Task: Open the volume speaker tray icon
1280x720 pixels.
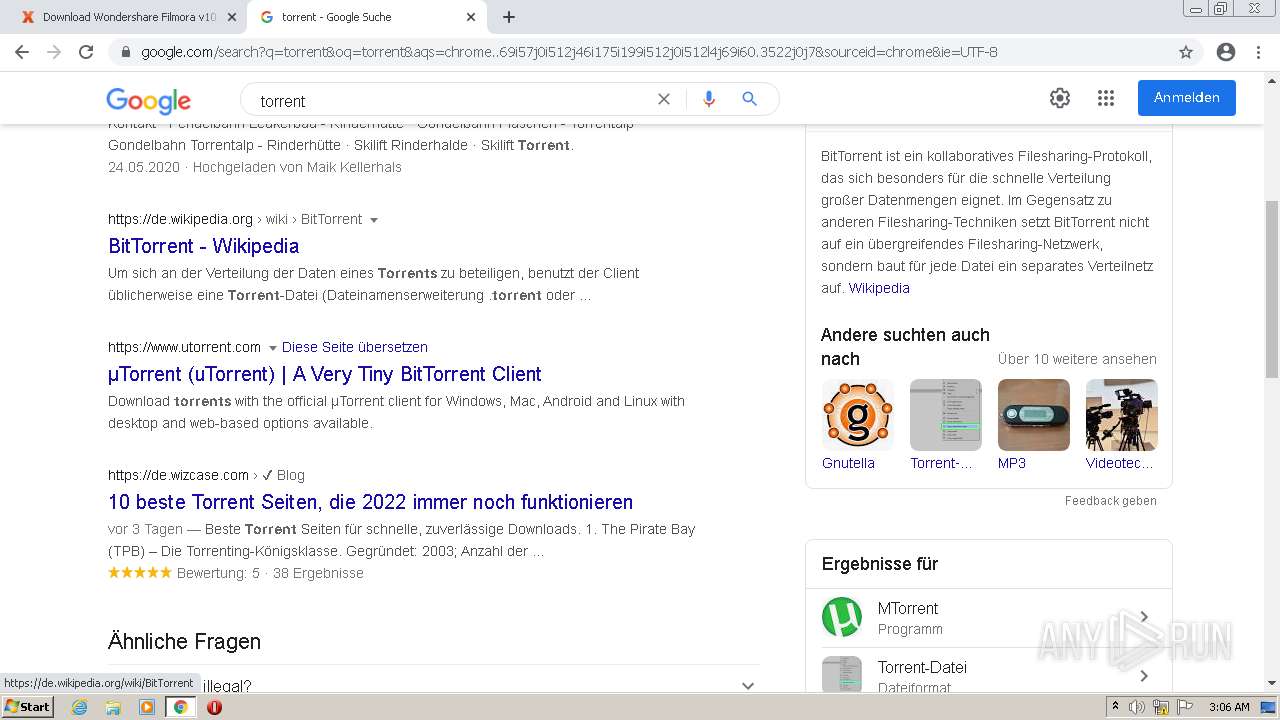Action: tap(1136, 707)
